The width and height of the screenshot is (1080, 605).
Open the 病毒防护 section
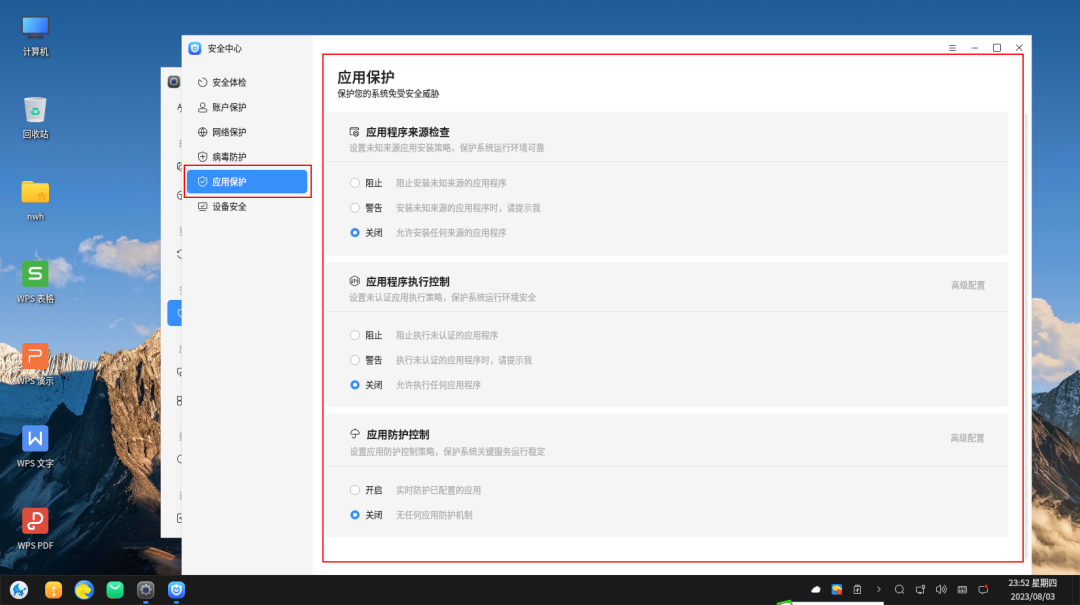[228, 156]
